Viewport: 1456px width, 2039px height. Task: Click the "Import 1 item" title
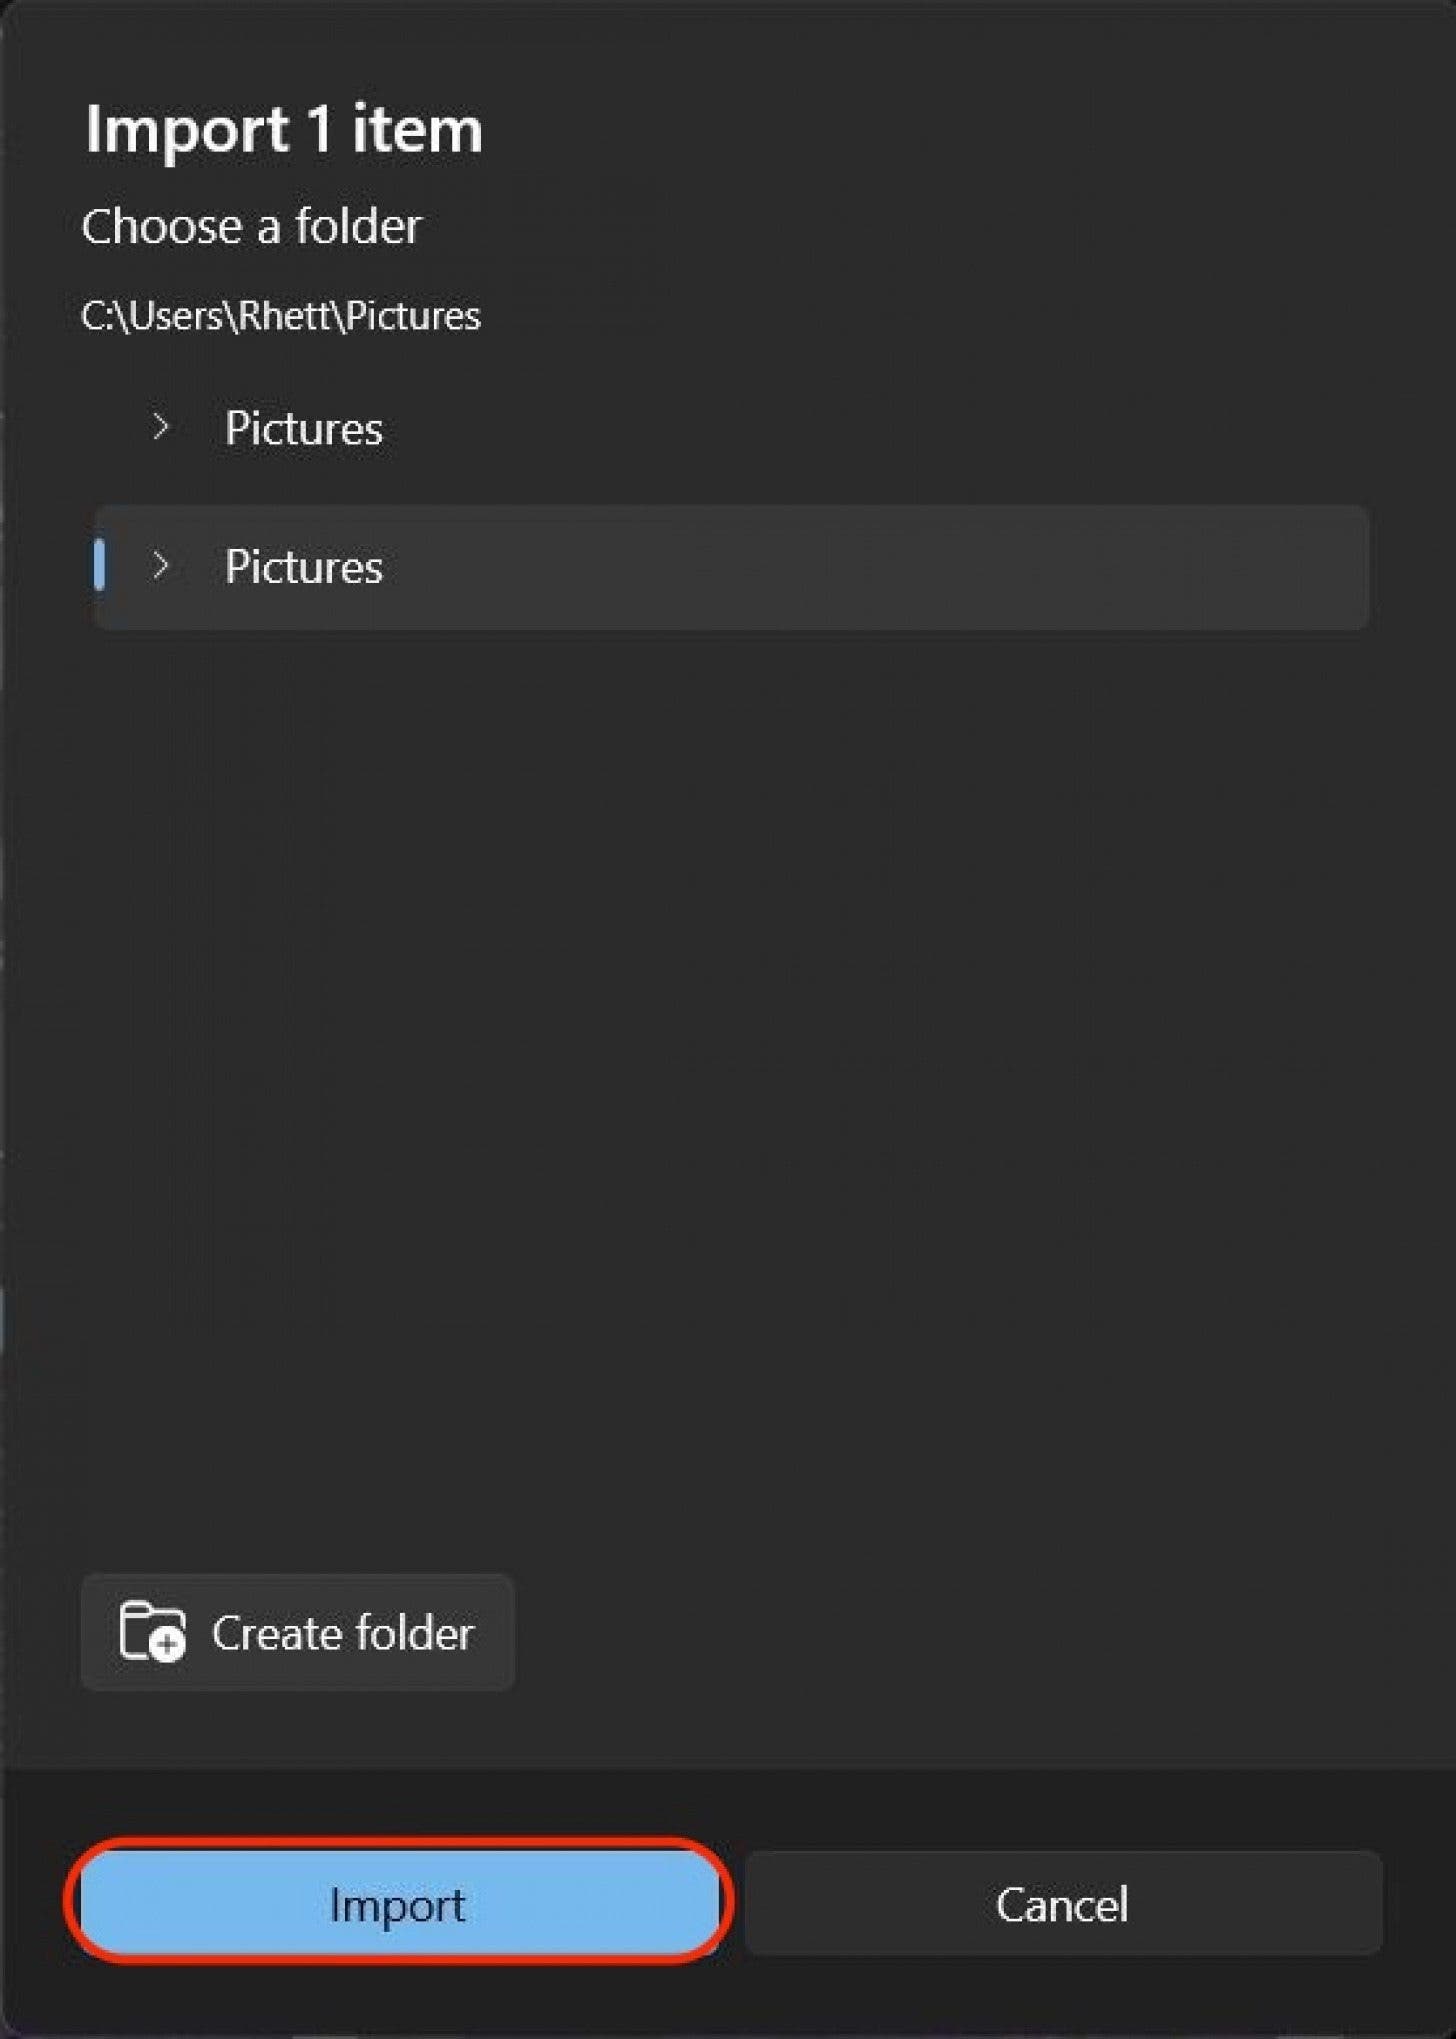pos(283,130)
